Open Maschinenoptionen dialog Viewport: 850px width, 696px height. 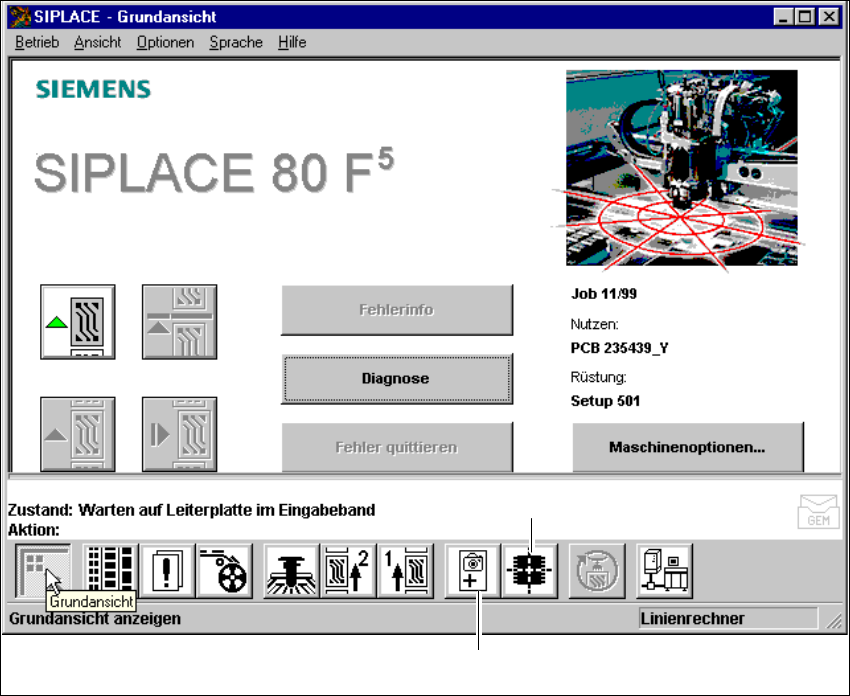coord(687,447)
